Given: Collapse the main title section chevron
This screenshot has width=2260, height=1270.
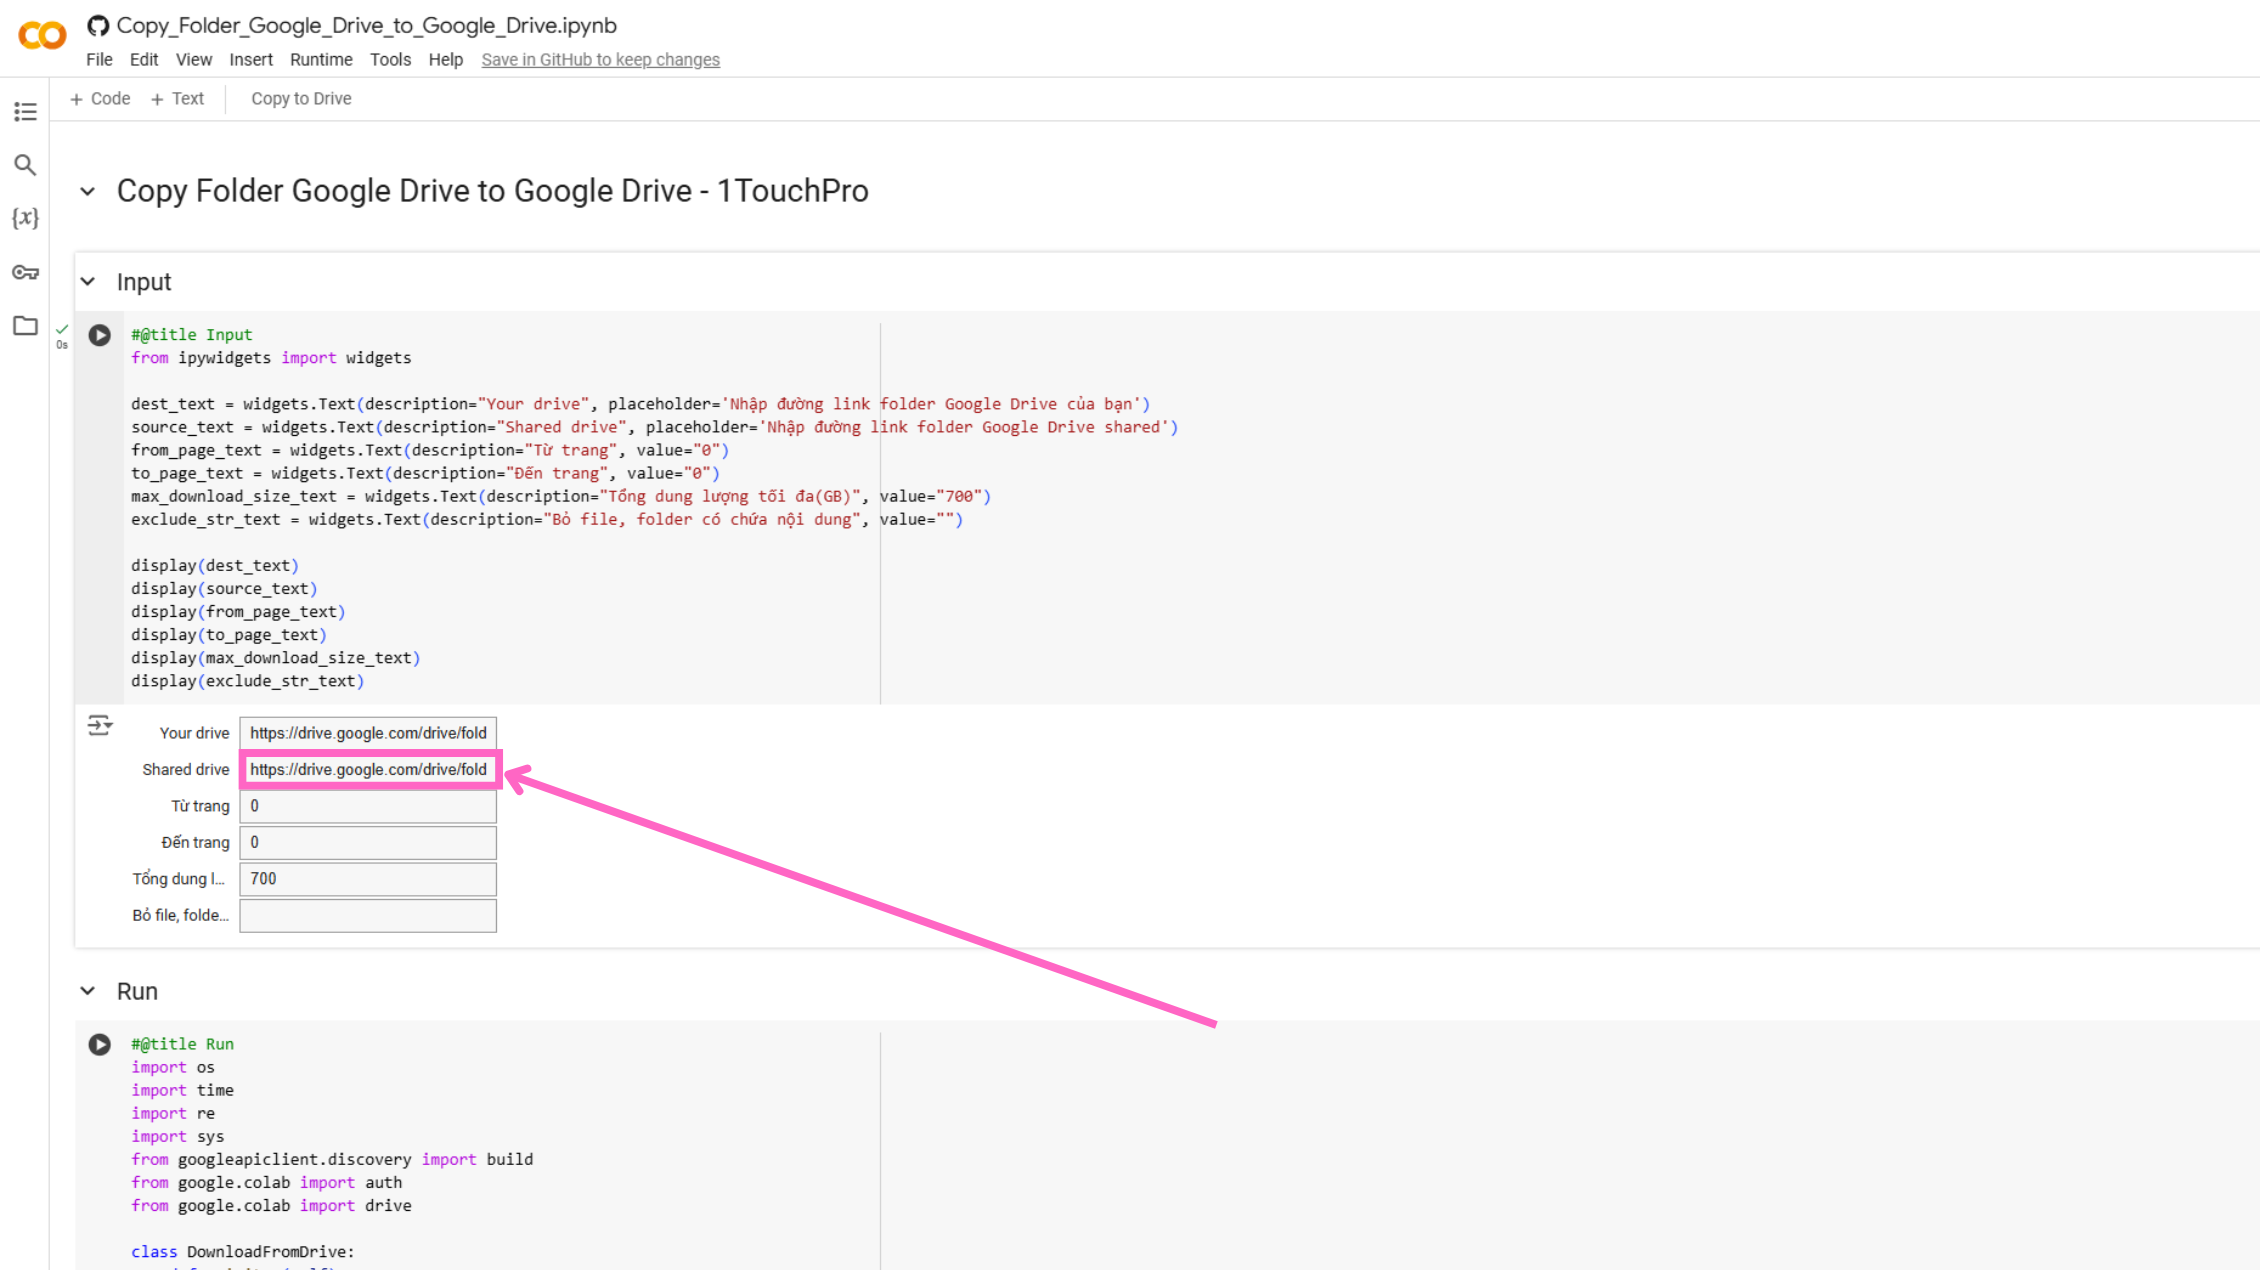Looking at the screenshot, I should 88,191.
